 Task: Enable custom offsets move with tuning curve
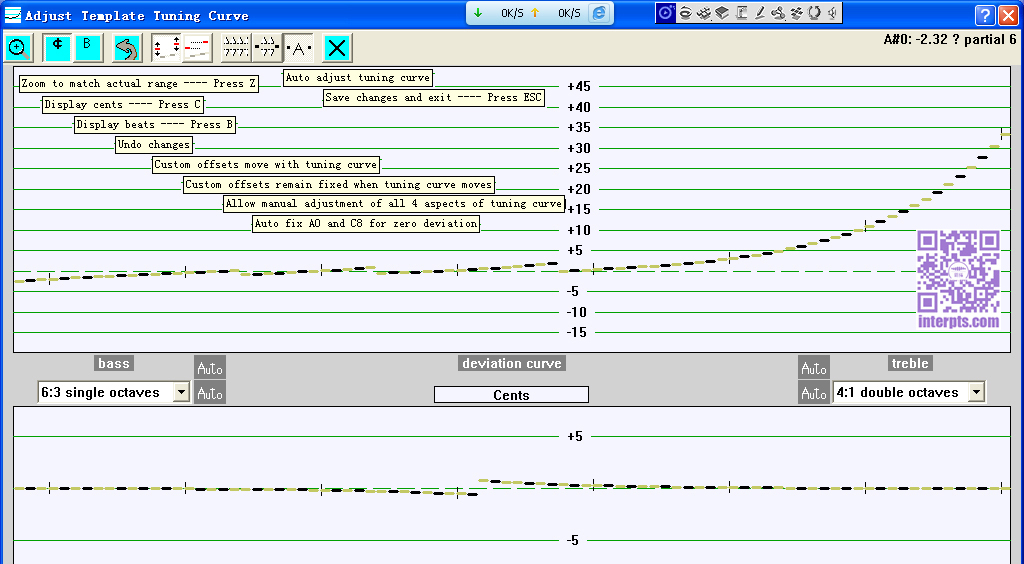click(167, 48)
